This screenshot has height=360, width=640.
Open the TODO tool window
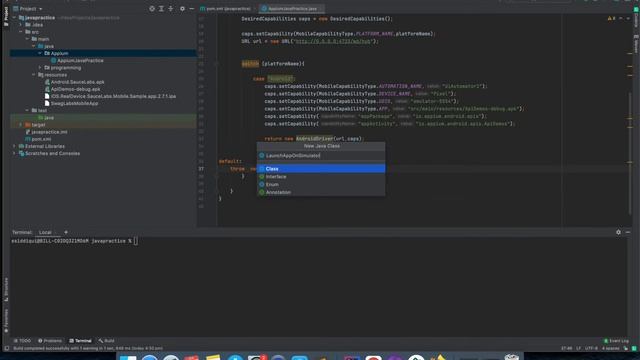[x=22, y=340]
